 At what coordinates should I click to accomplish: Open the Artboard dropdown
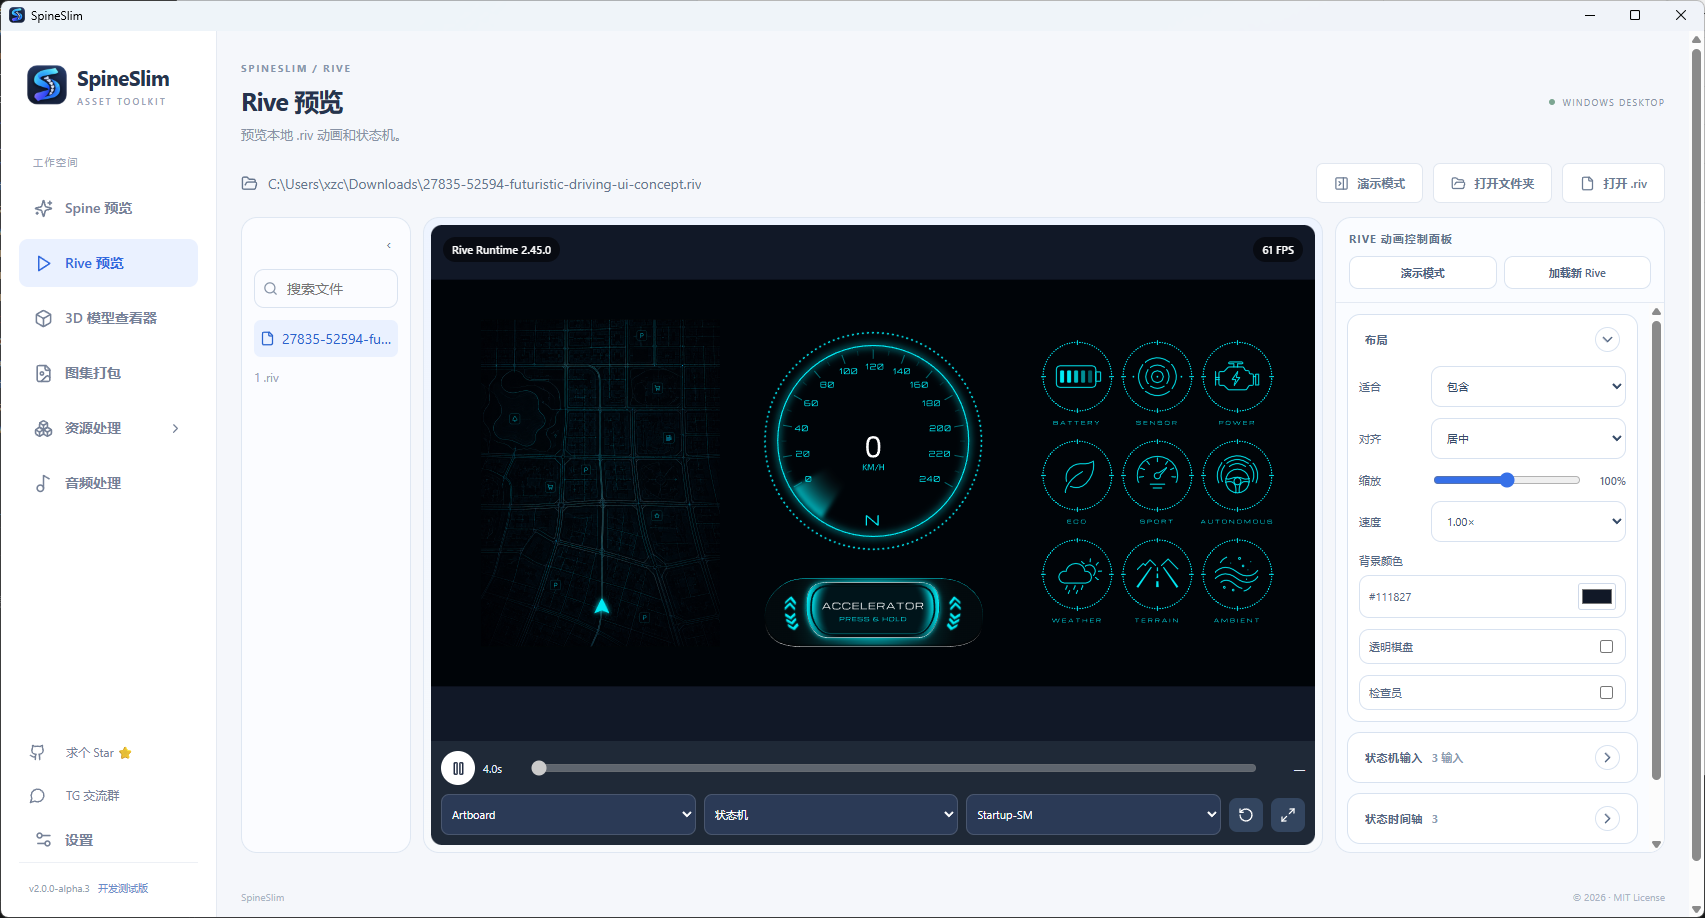tap(568, 815)
